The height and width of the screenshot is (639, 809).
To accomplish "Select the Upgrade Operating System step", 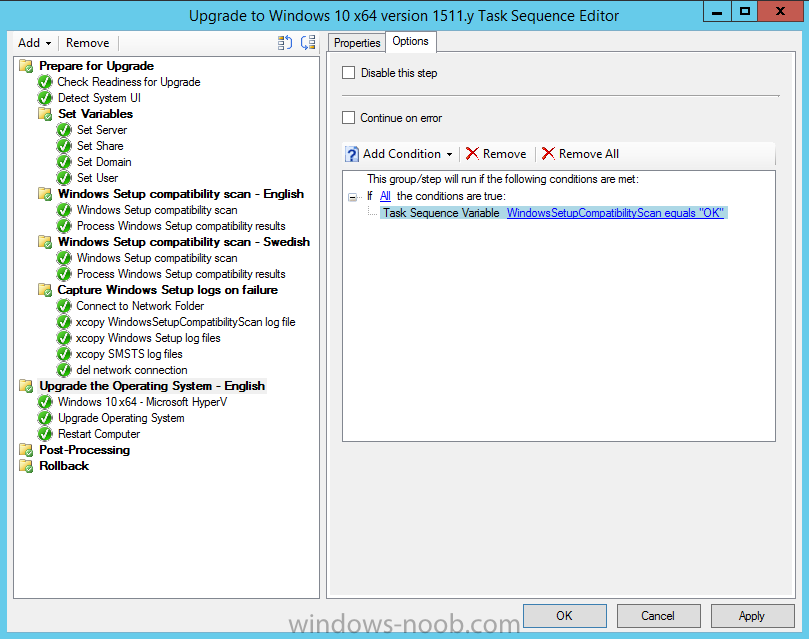I will pos(121,418).
